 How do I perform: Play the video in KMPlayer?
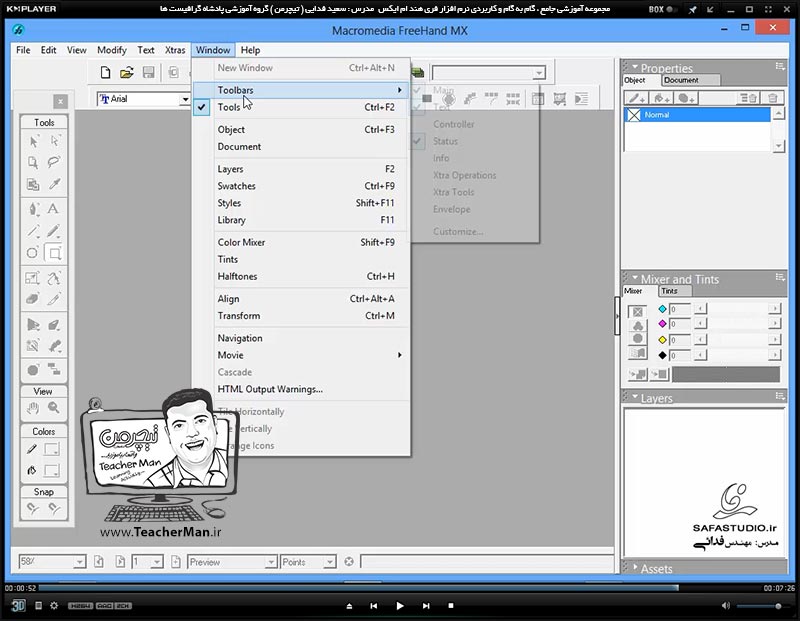[x=399, y=606]
